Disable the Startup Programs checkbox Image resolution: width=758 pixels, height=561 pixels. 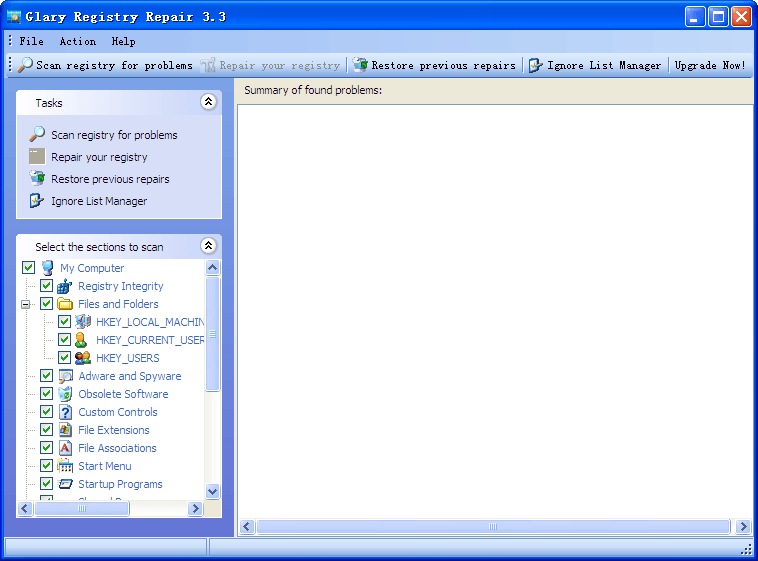coord(46,484)
